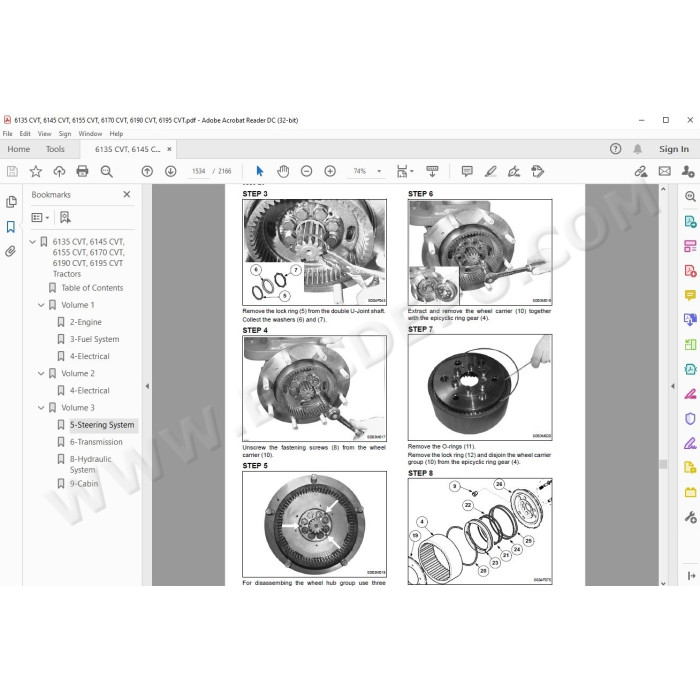Image resolution: width=700 pixels, height=700 pixels.
Task: Open the attachments paperclip panel
Action: tap(11, 251)
